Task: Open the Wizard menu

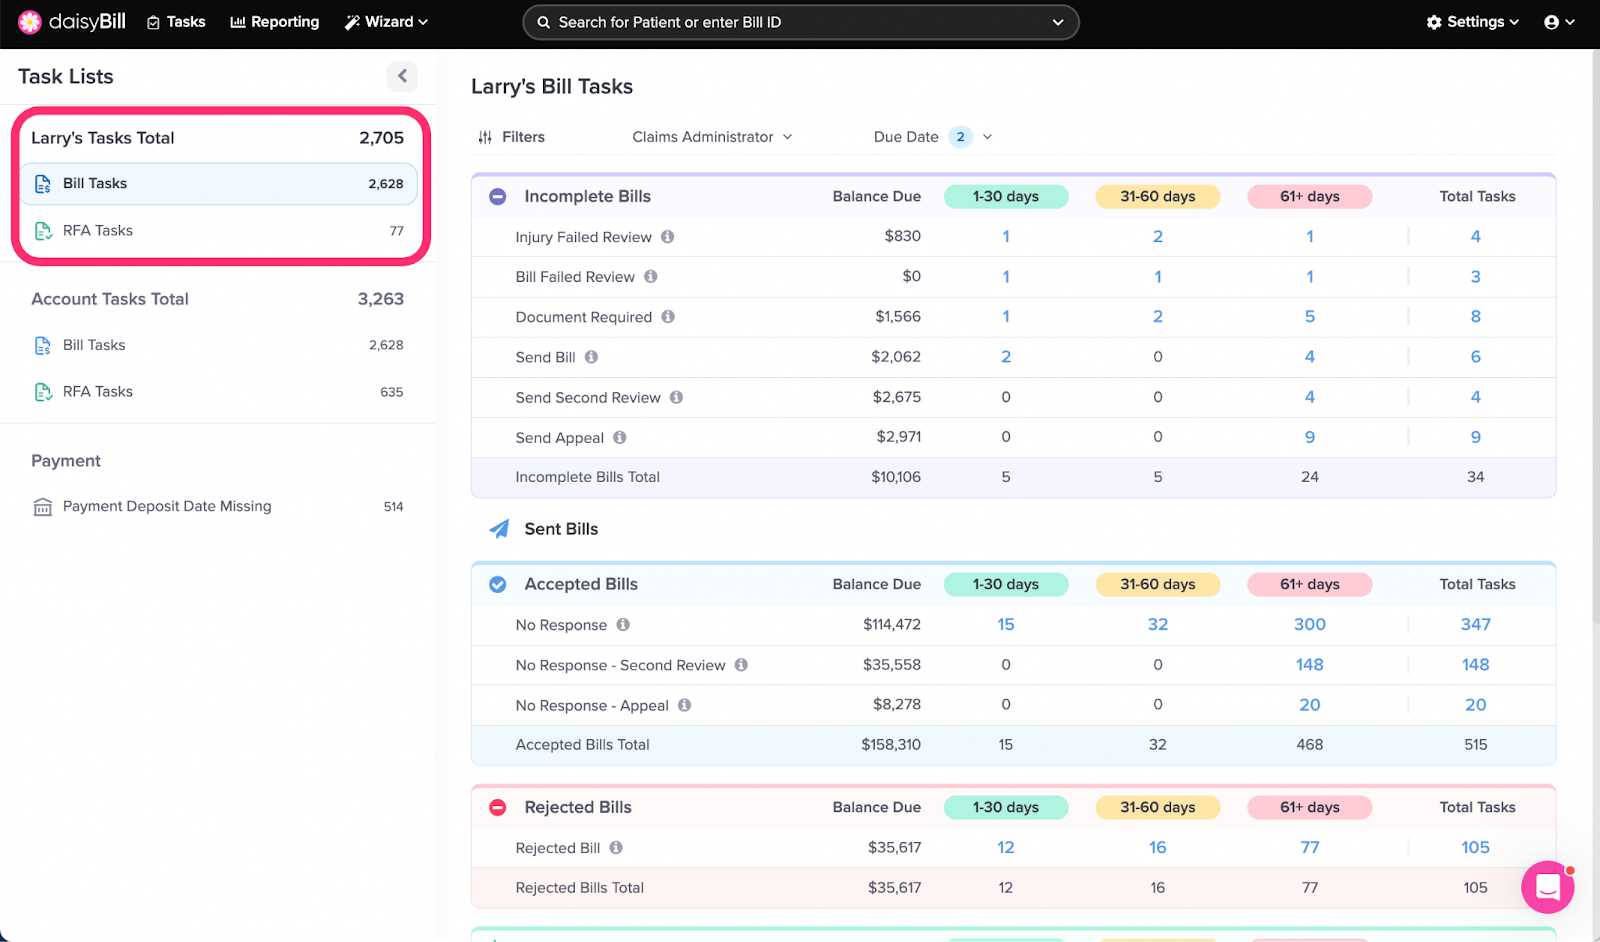Action: 387,22
